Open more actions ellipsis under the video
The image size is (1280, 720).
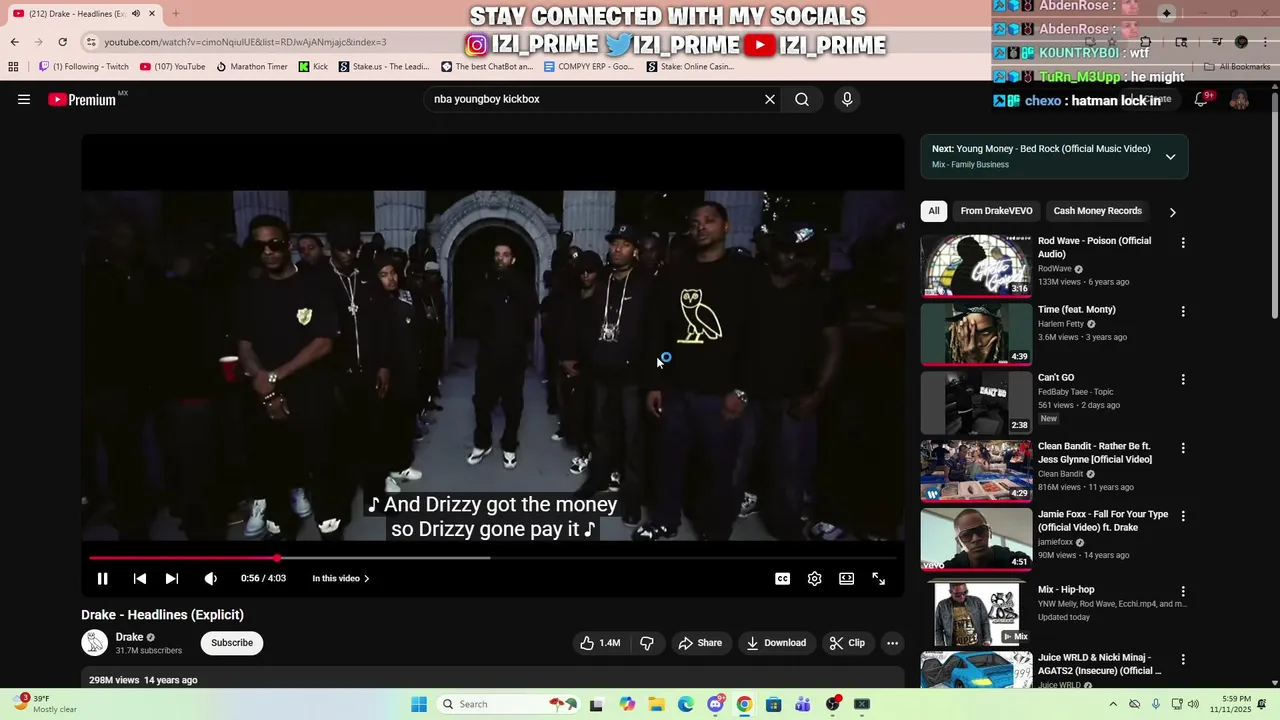(x=892, y=643)
